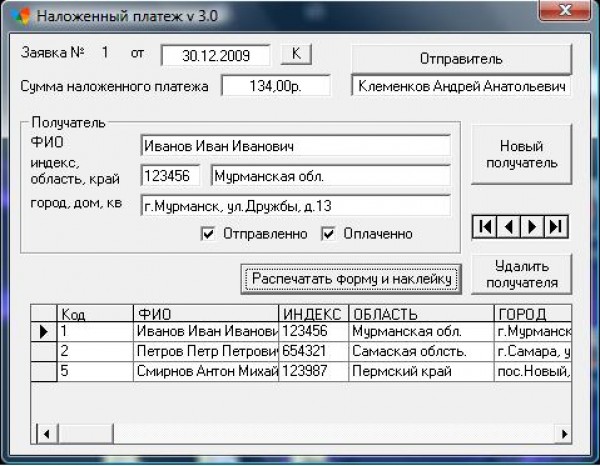
Task: Click Новый получатель button
Action: (521, 153)
